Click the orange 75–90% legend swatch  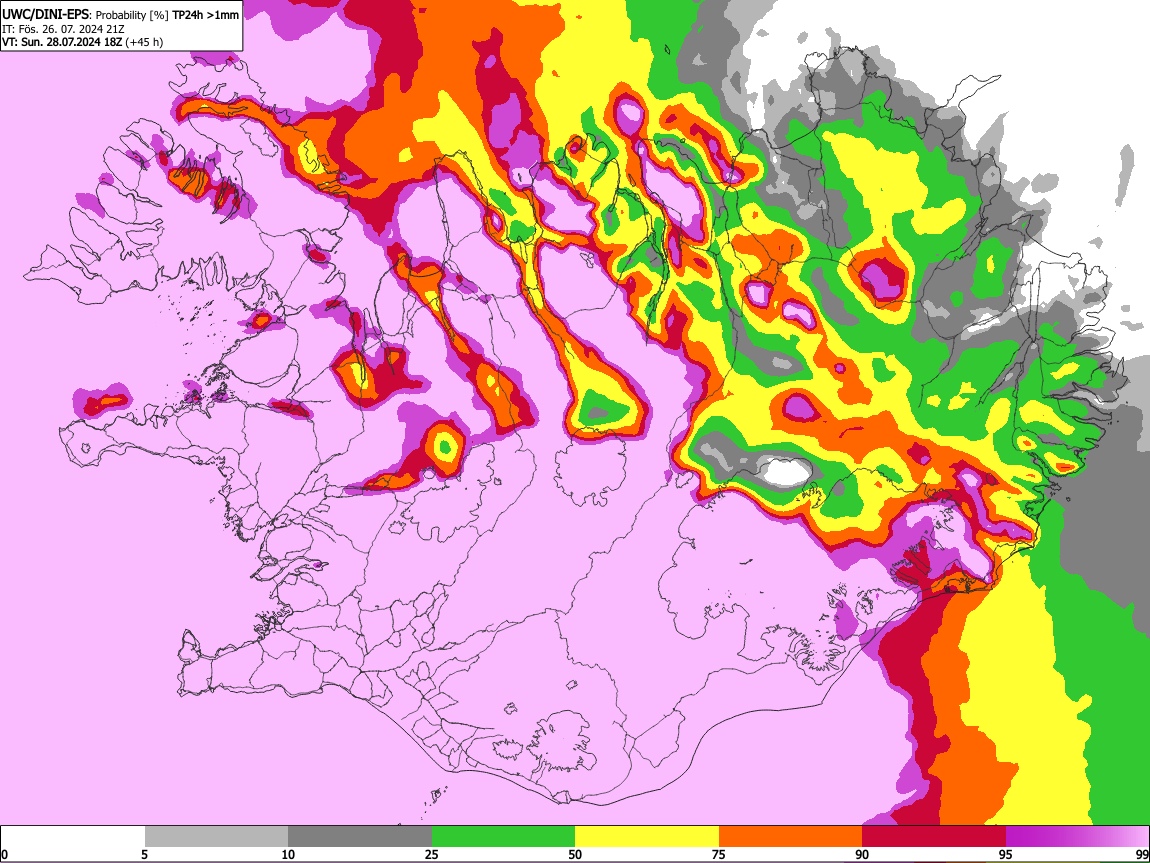click(x=791, y=836)
